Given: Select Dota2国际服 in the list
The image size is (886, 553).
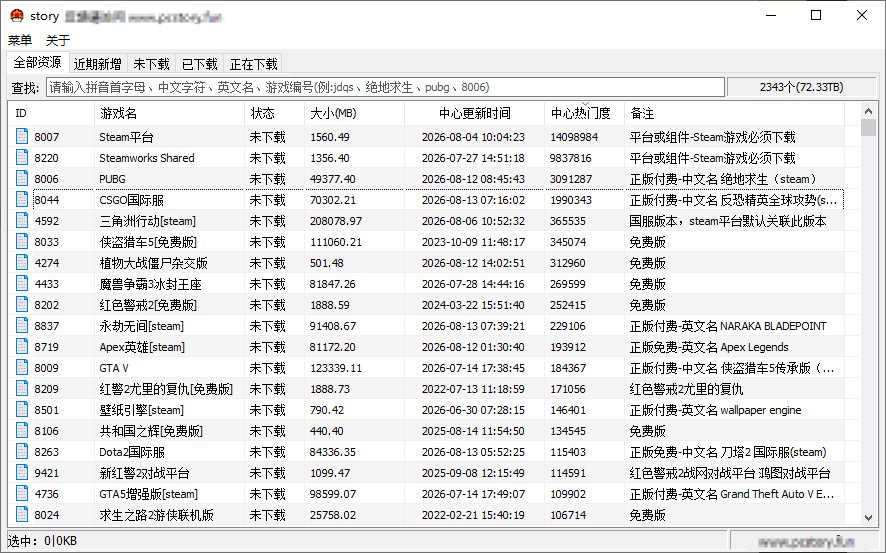Looking at the screenshot, I should pyautogui.click(x=132, y=452).
